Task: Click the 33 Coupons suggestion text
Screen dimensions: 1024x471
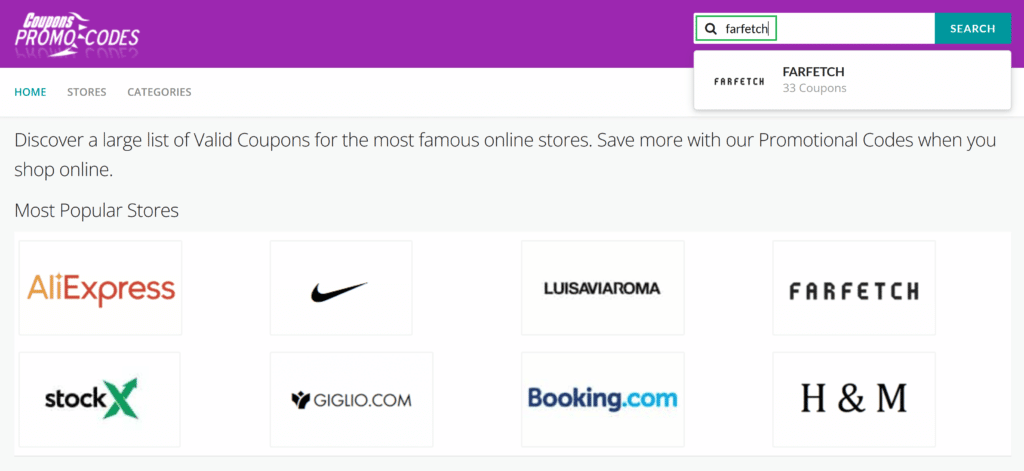Action: point(814,88)
